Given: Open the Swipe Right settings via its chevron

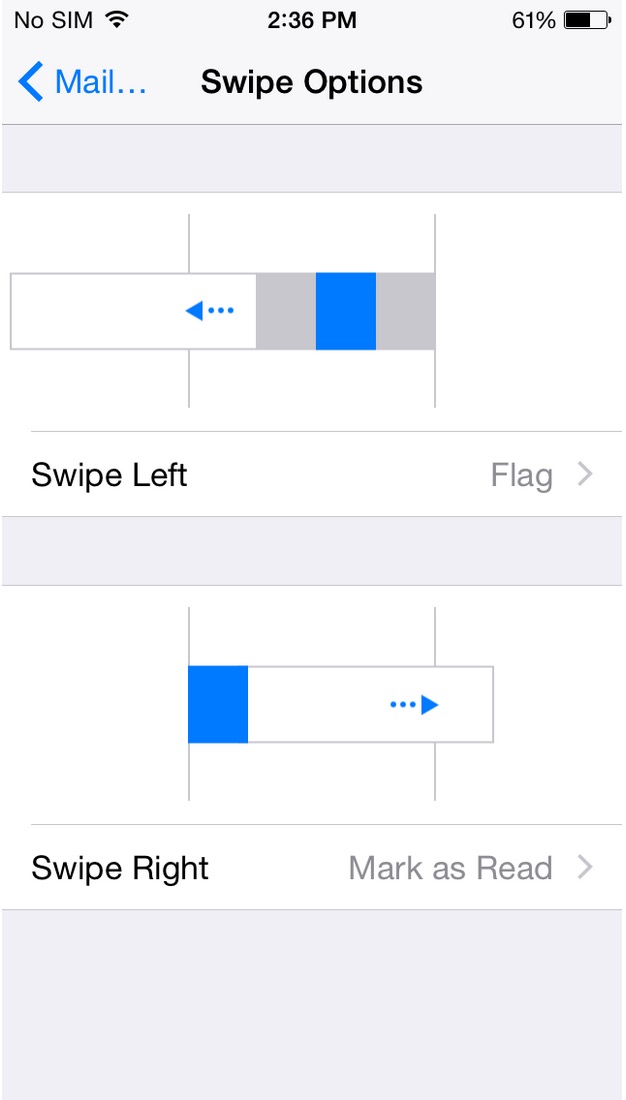Looking at the screenshot, I should tap(585, 868).
